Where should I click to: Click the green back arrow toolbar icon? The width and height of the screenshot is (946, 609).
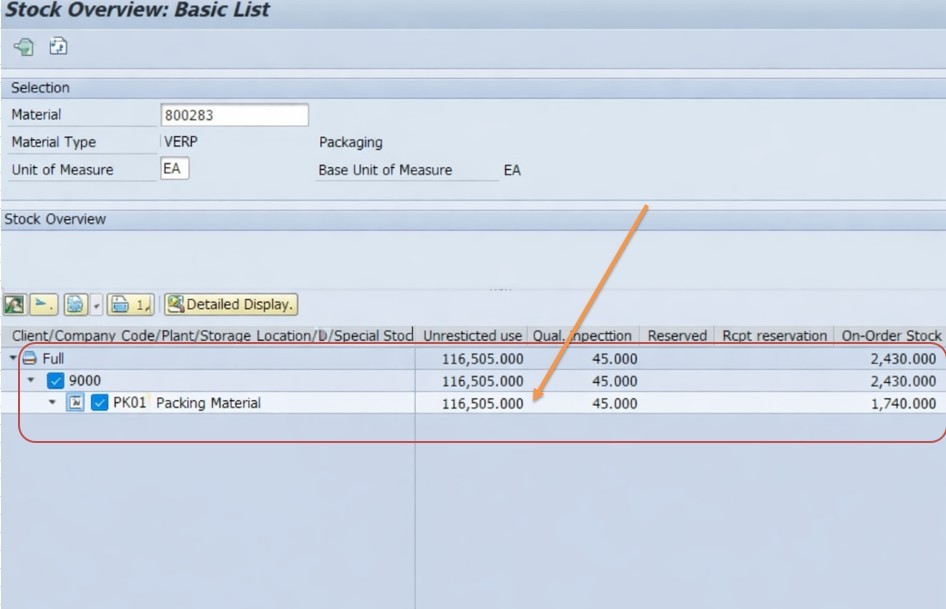coord(23,46)
